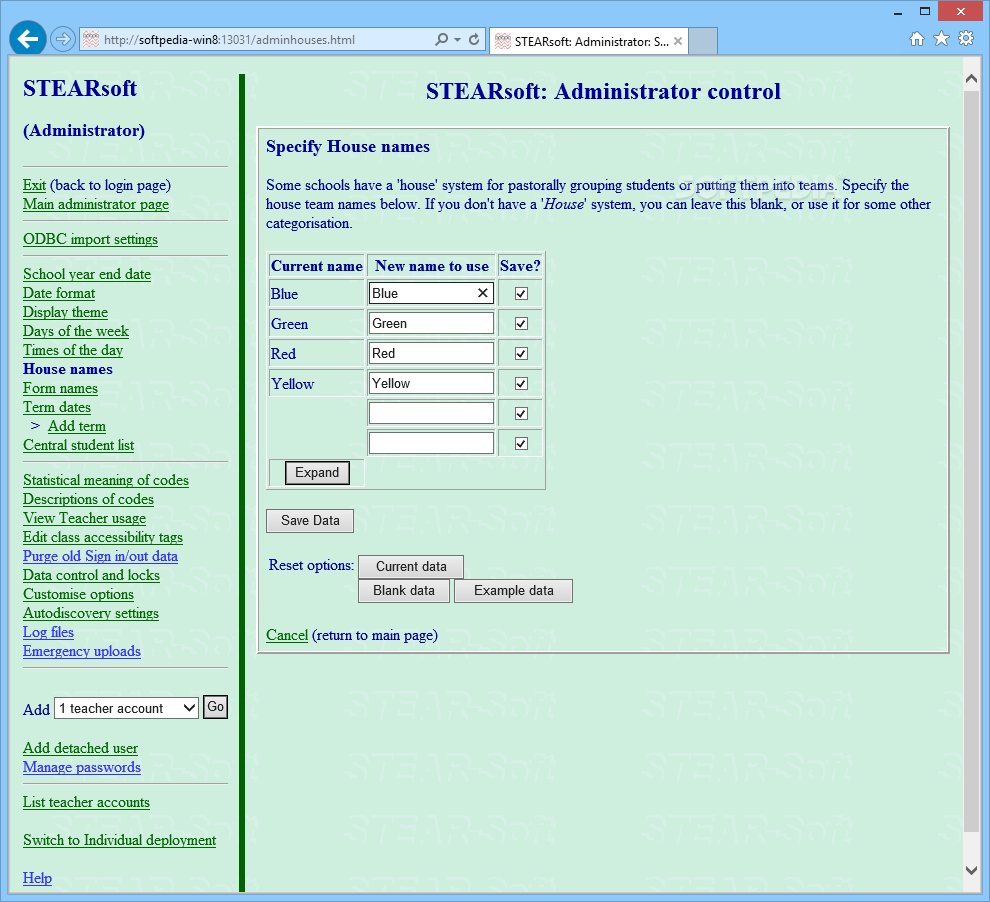The width and height of the screenshot is (990, 902).
Task: Open the Form names link
Action: tap(61, 388)
